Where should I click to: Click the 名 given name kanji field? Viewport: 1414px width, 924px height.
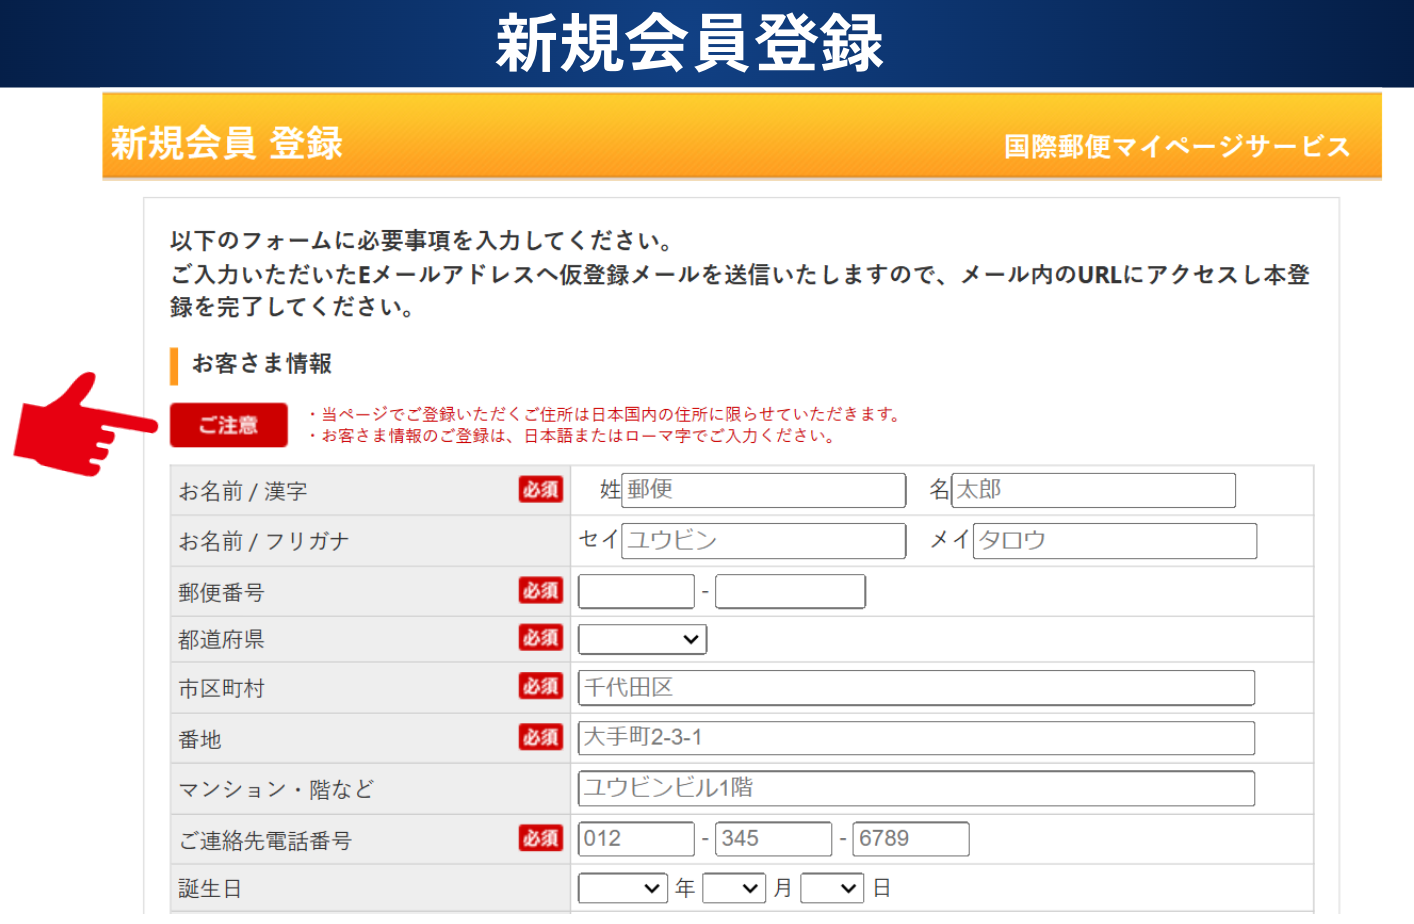pos(1093,490)
